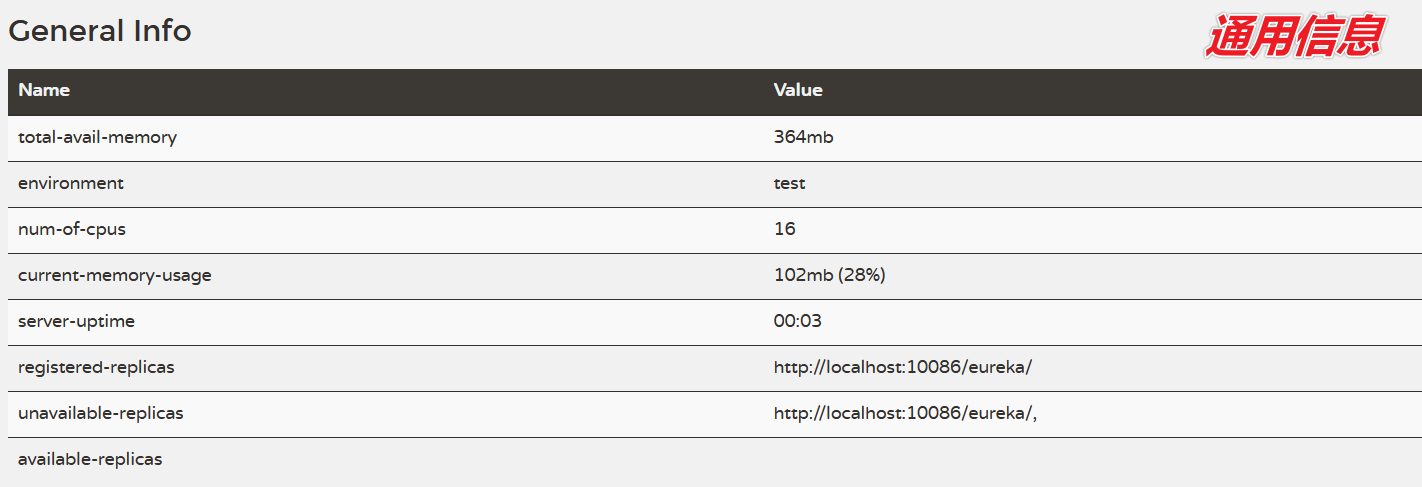Click the 102mb (28%) usage value

pyautogui.click(x=829, y=275)
